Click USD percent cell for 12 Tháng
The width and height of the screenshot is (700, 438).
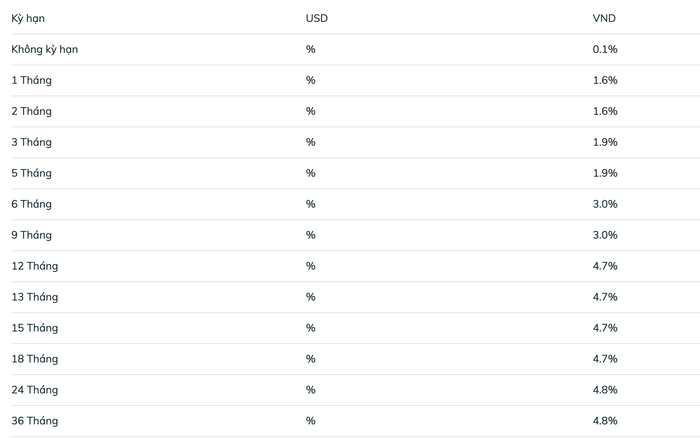311,266
